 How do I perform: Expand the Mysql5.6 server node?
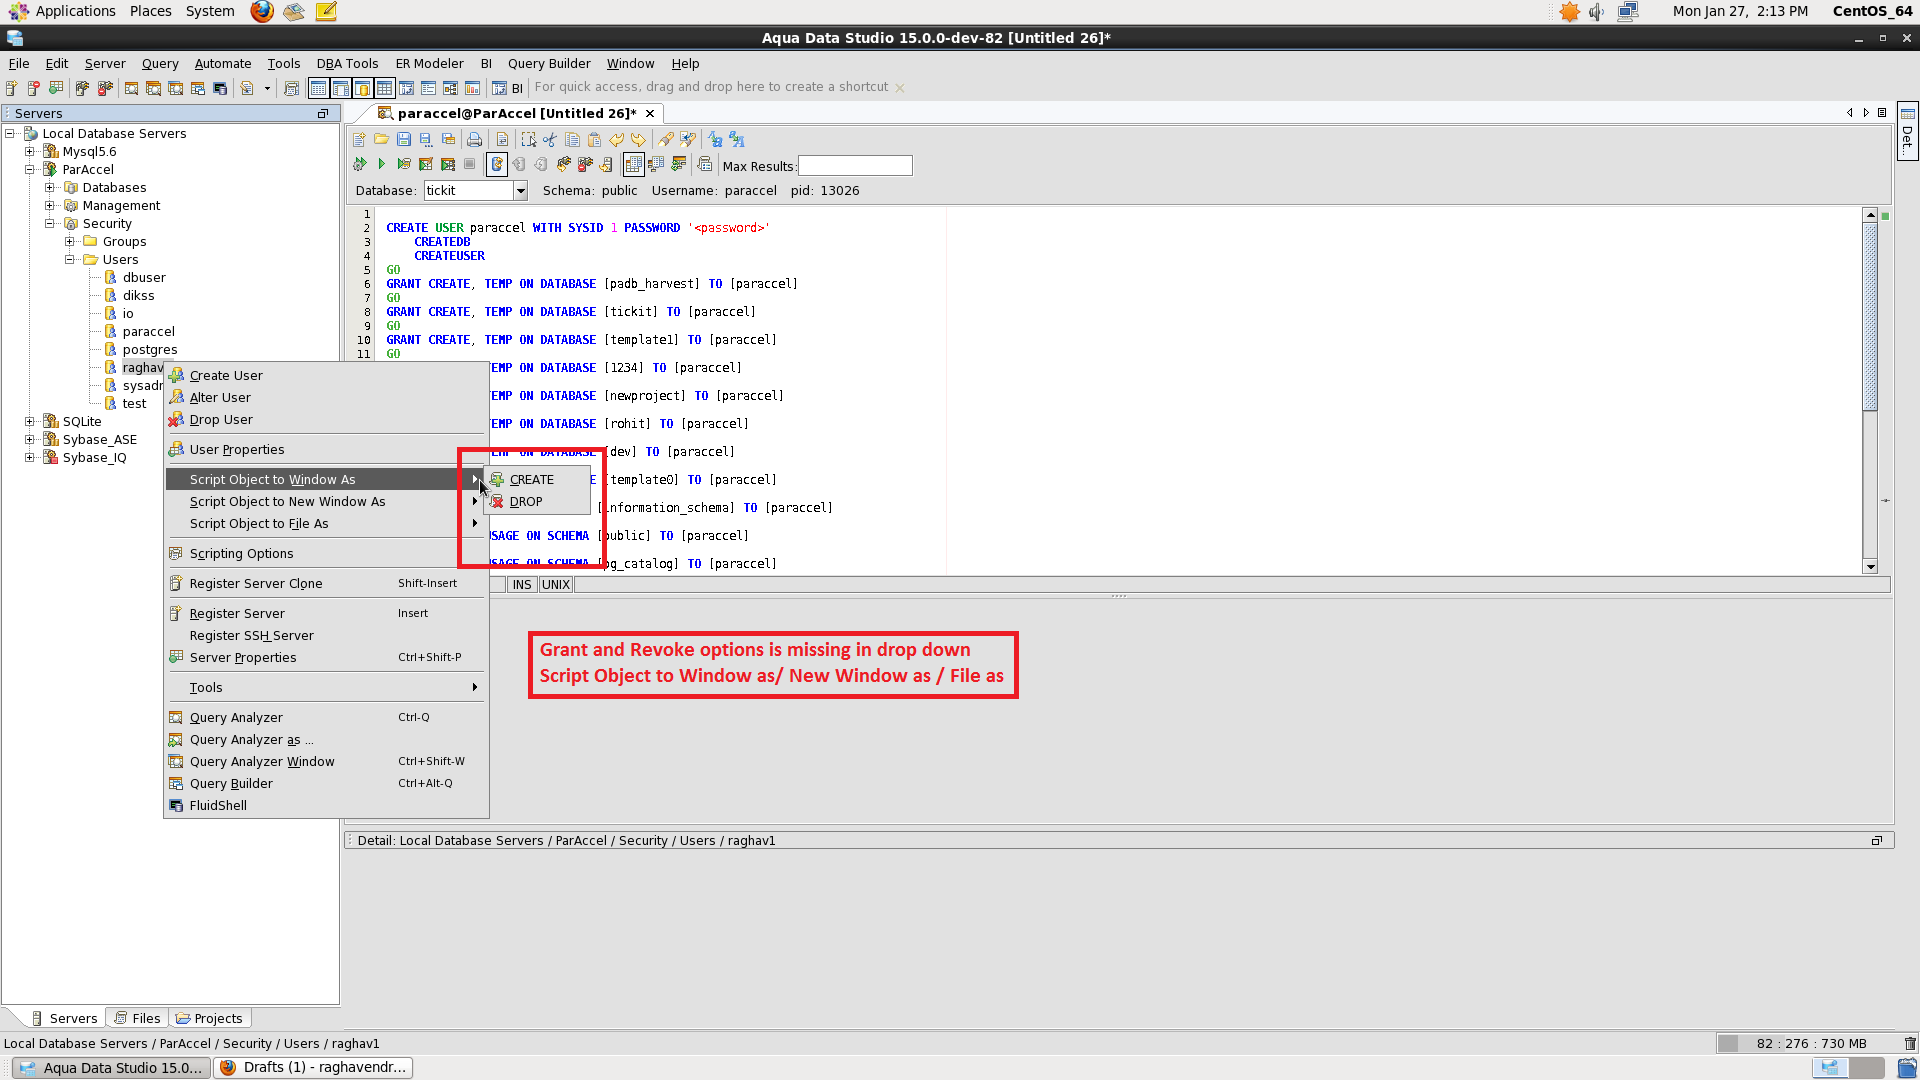(x=30, y=152)
